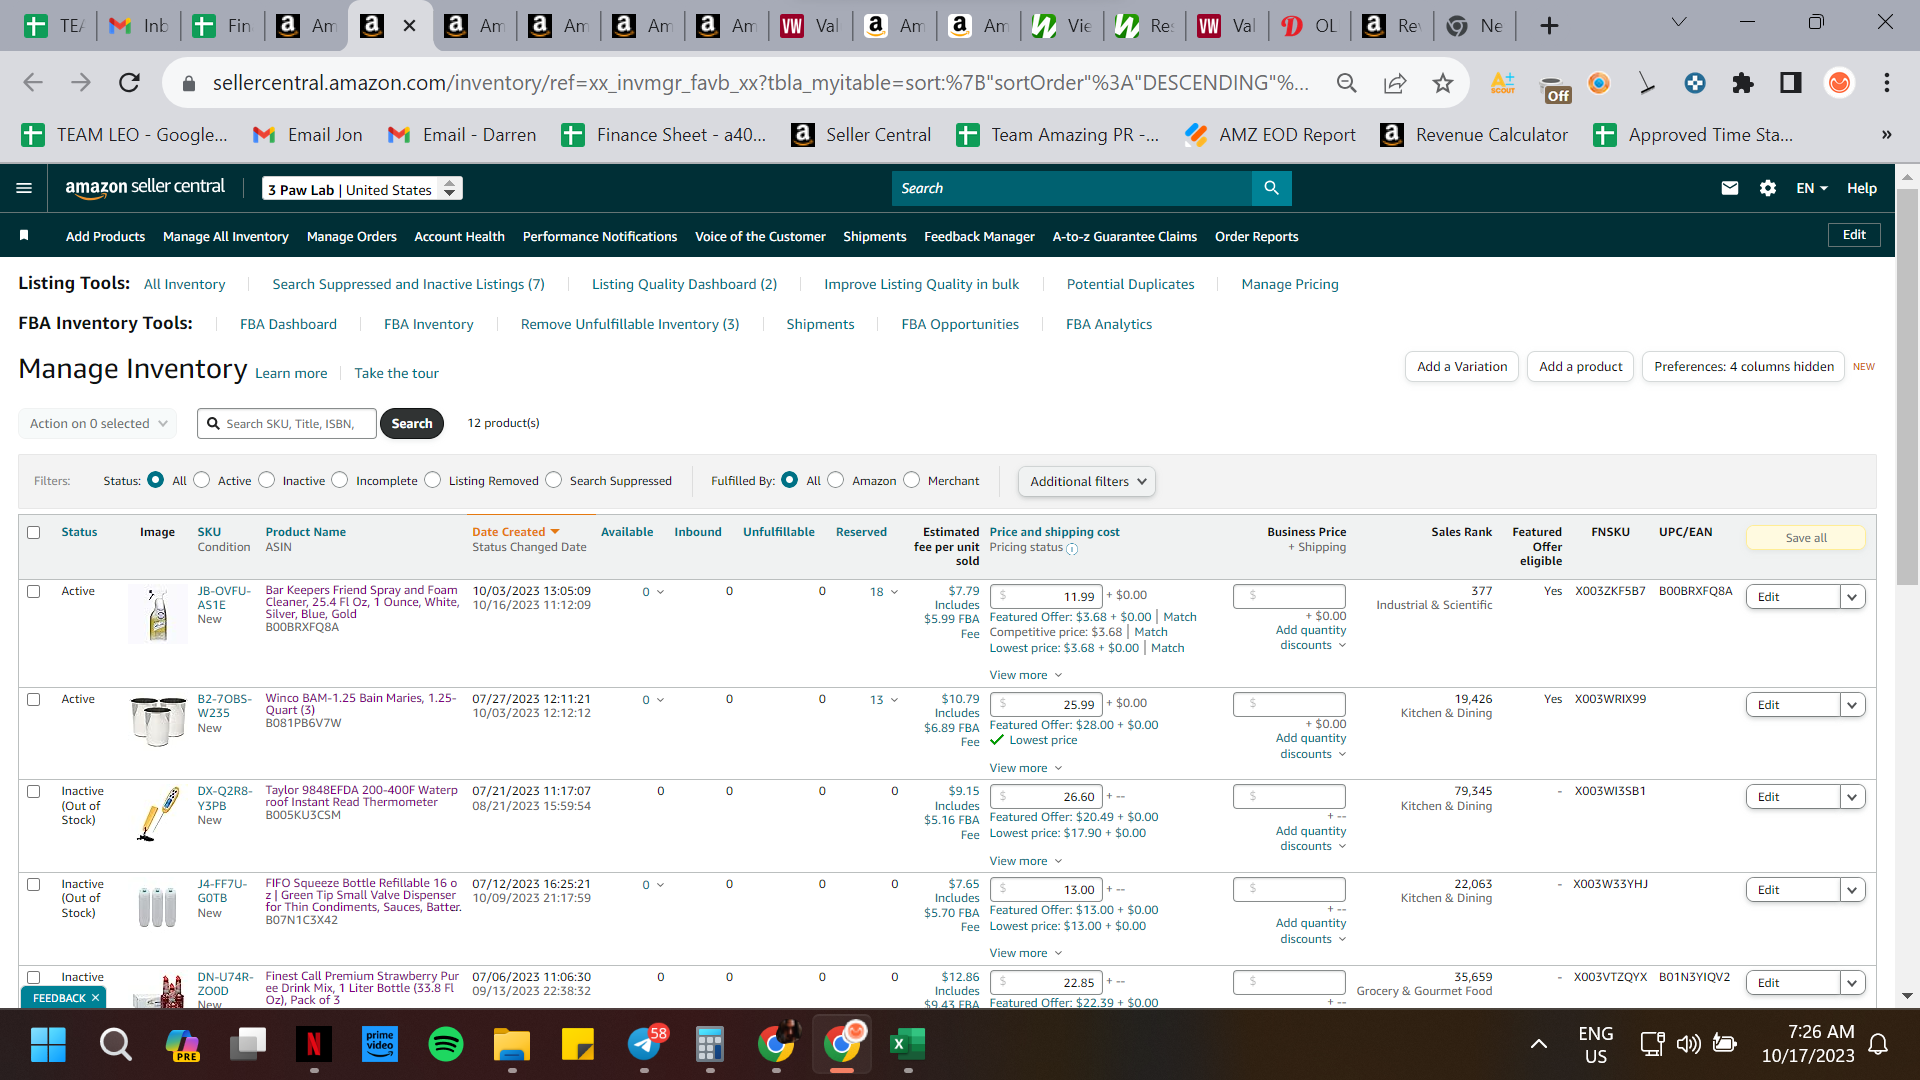1920x1080 pixels.
Task: Click the Add a product button
Action: (1580, 366)
